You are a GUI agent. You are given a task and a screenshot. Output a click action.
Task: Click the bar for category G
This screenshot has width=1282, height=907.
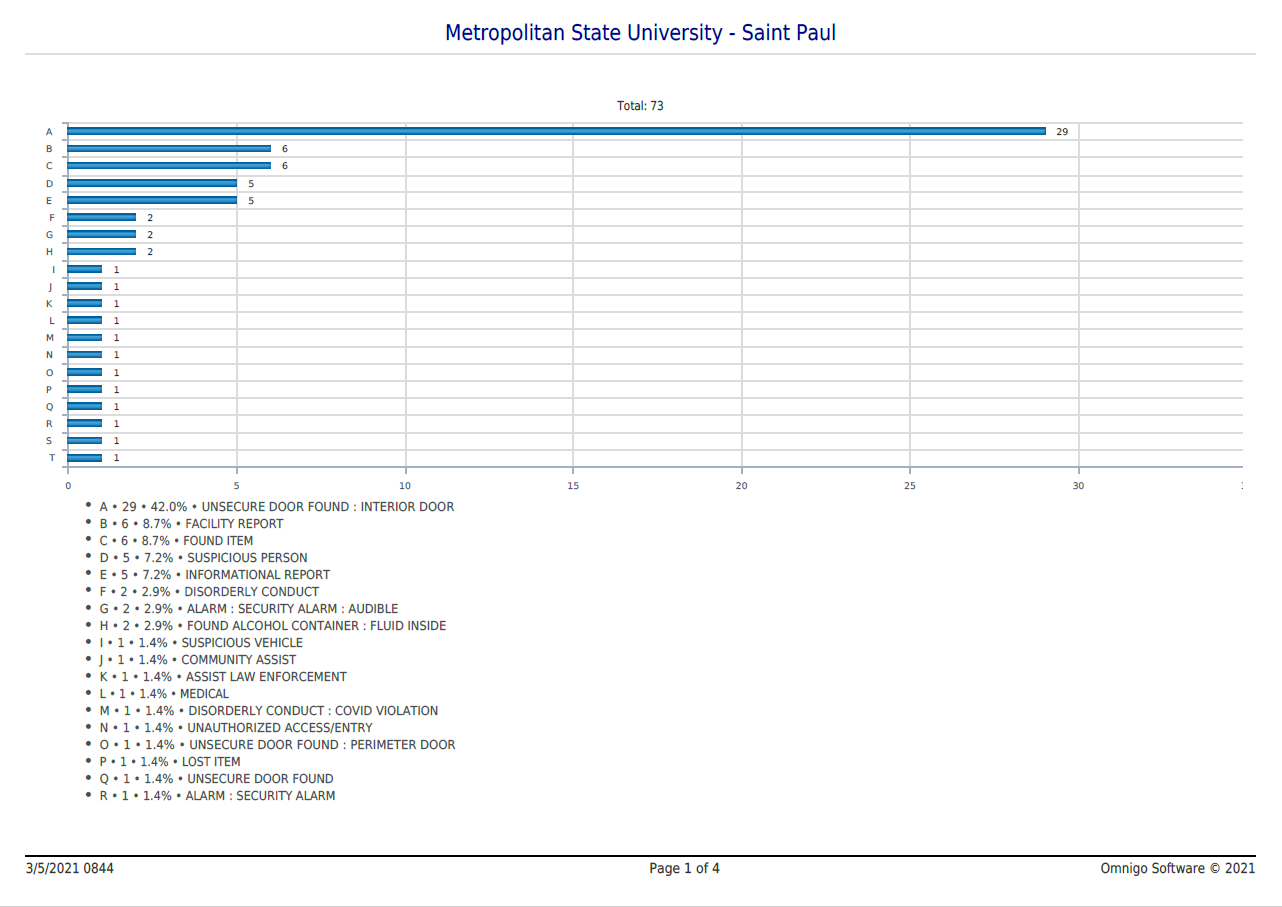(101, 234)
